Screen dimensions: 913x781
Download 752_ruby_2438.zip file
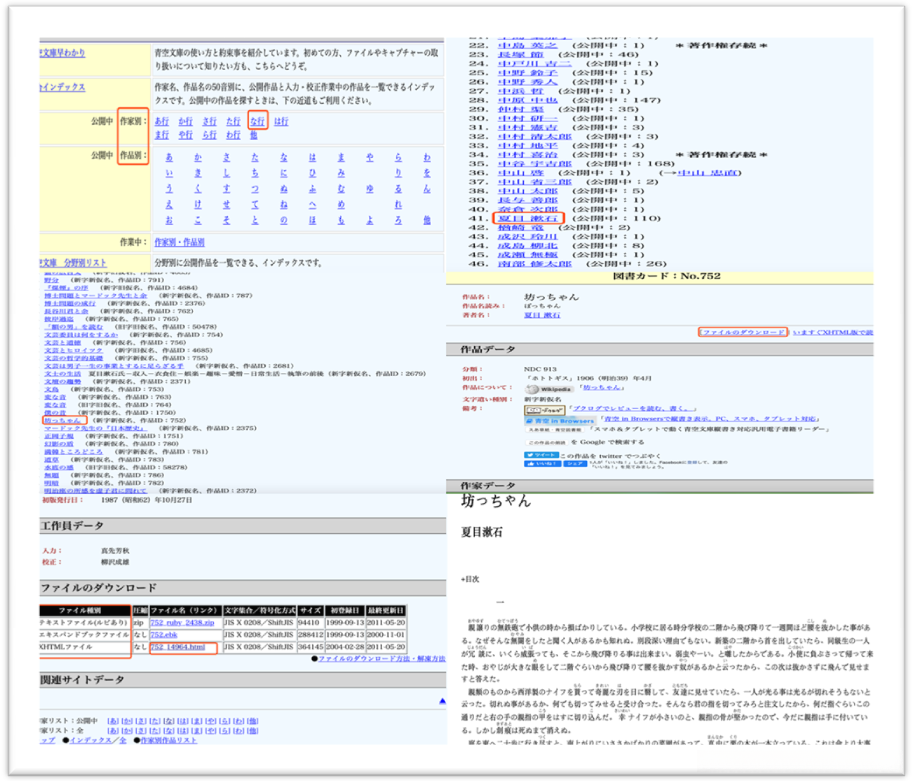(182, 623)
